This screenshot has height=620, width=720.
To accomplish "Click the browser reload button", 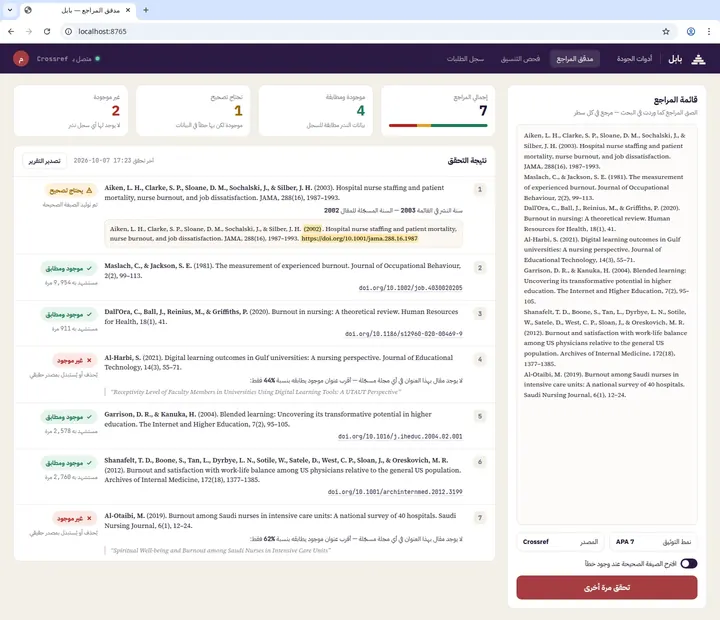I will (x=47, y=31).
